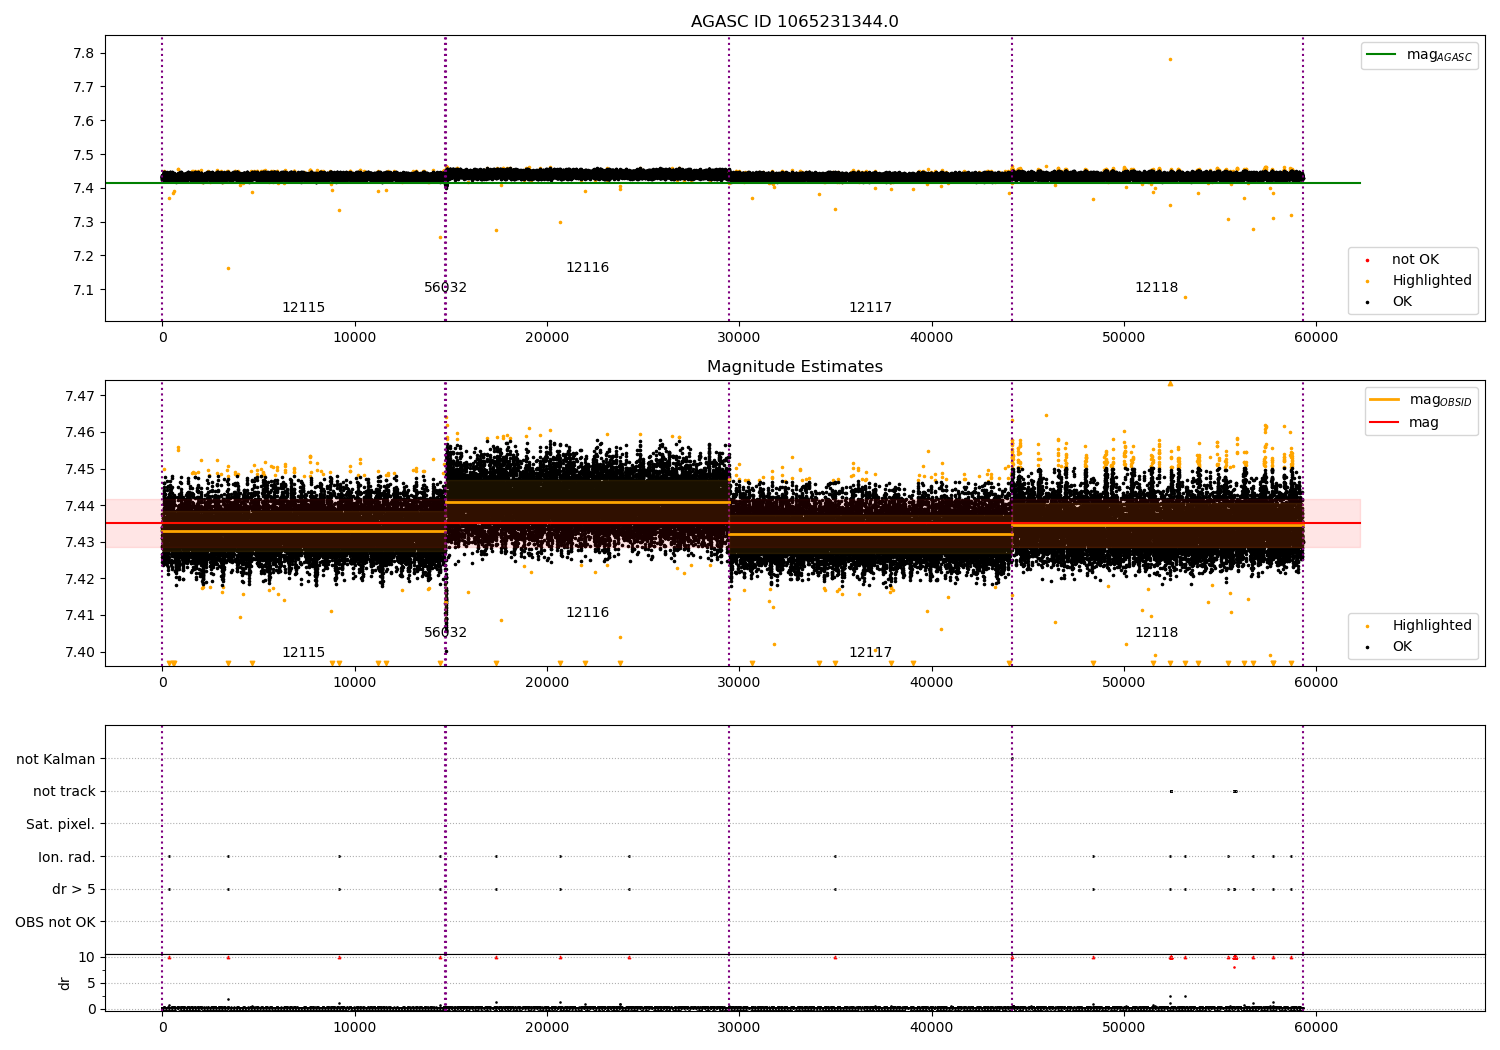Click y-axis tick 7.47 in middle plot
Screen dimensions: 1500x1050
pos(79,396)
